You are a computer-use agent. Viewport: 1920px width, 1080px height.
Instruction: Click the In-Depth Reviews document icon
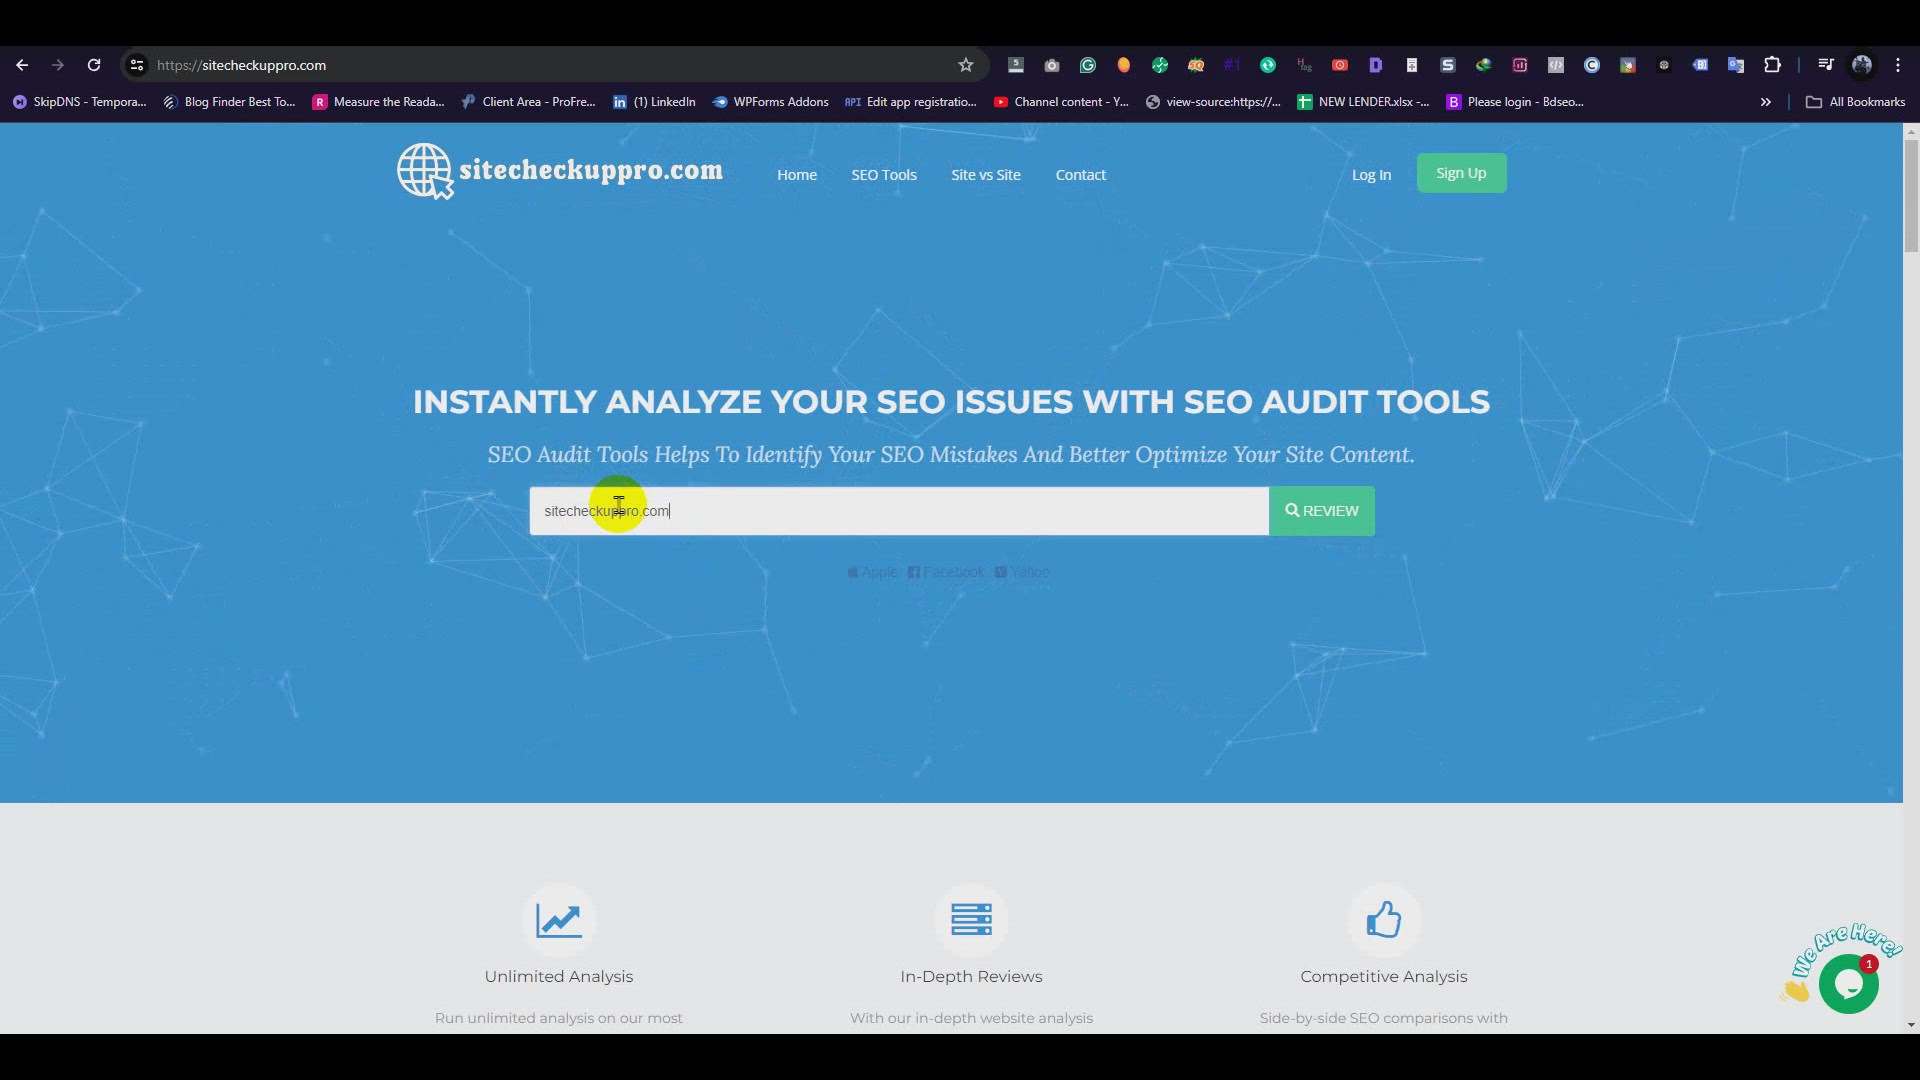pos(971,918)
